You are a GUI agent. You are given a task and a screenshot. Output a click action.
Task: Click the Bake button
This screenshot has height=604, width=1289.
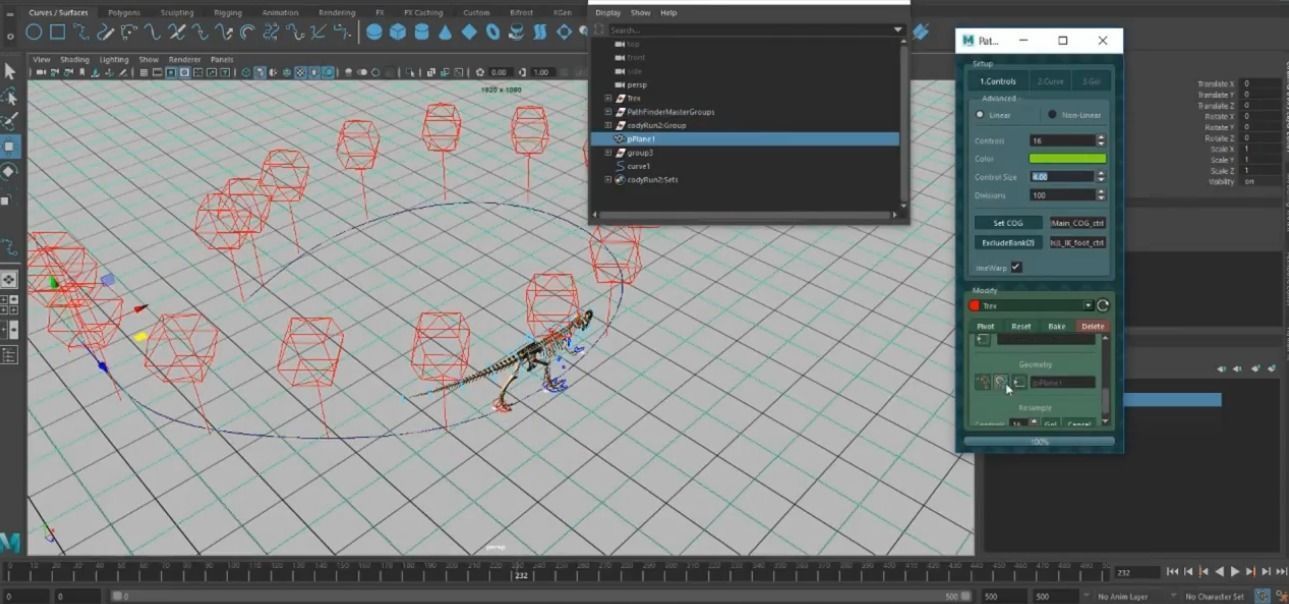[x=1056, y=326]
